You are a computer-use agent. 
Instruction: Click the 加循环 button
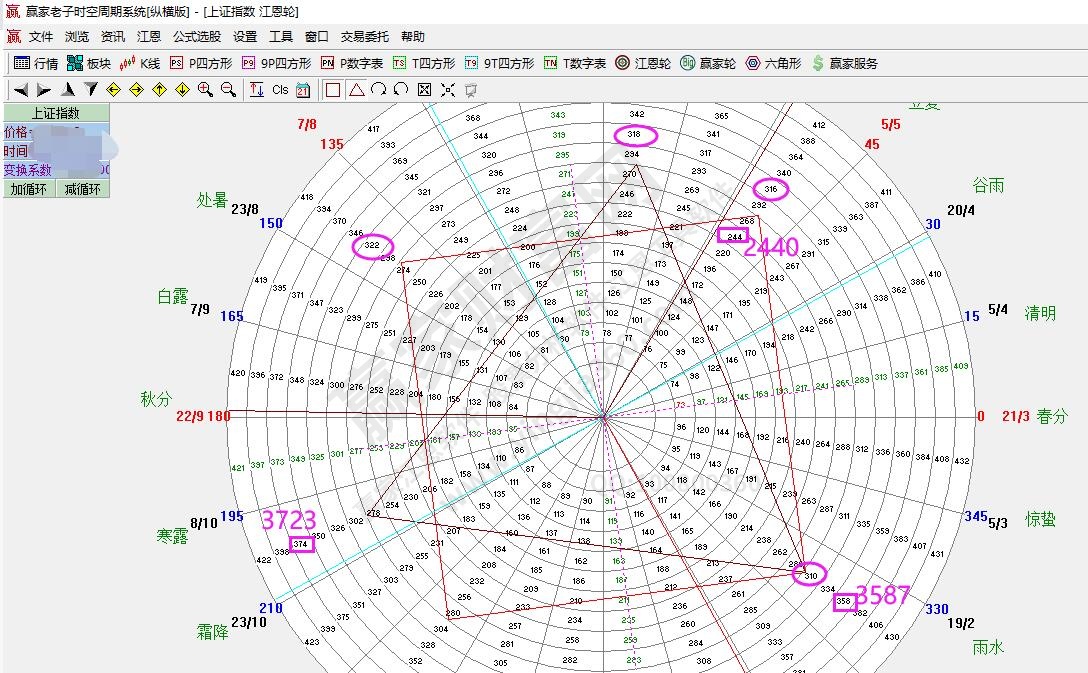point(28,189)
